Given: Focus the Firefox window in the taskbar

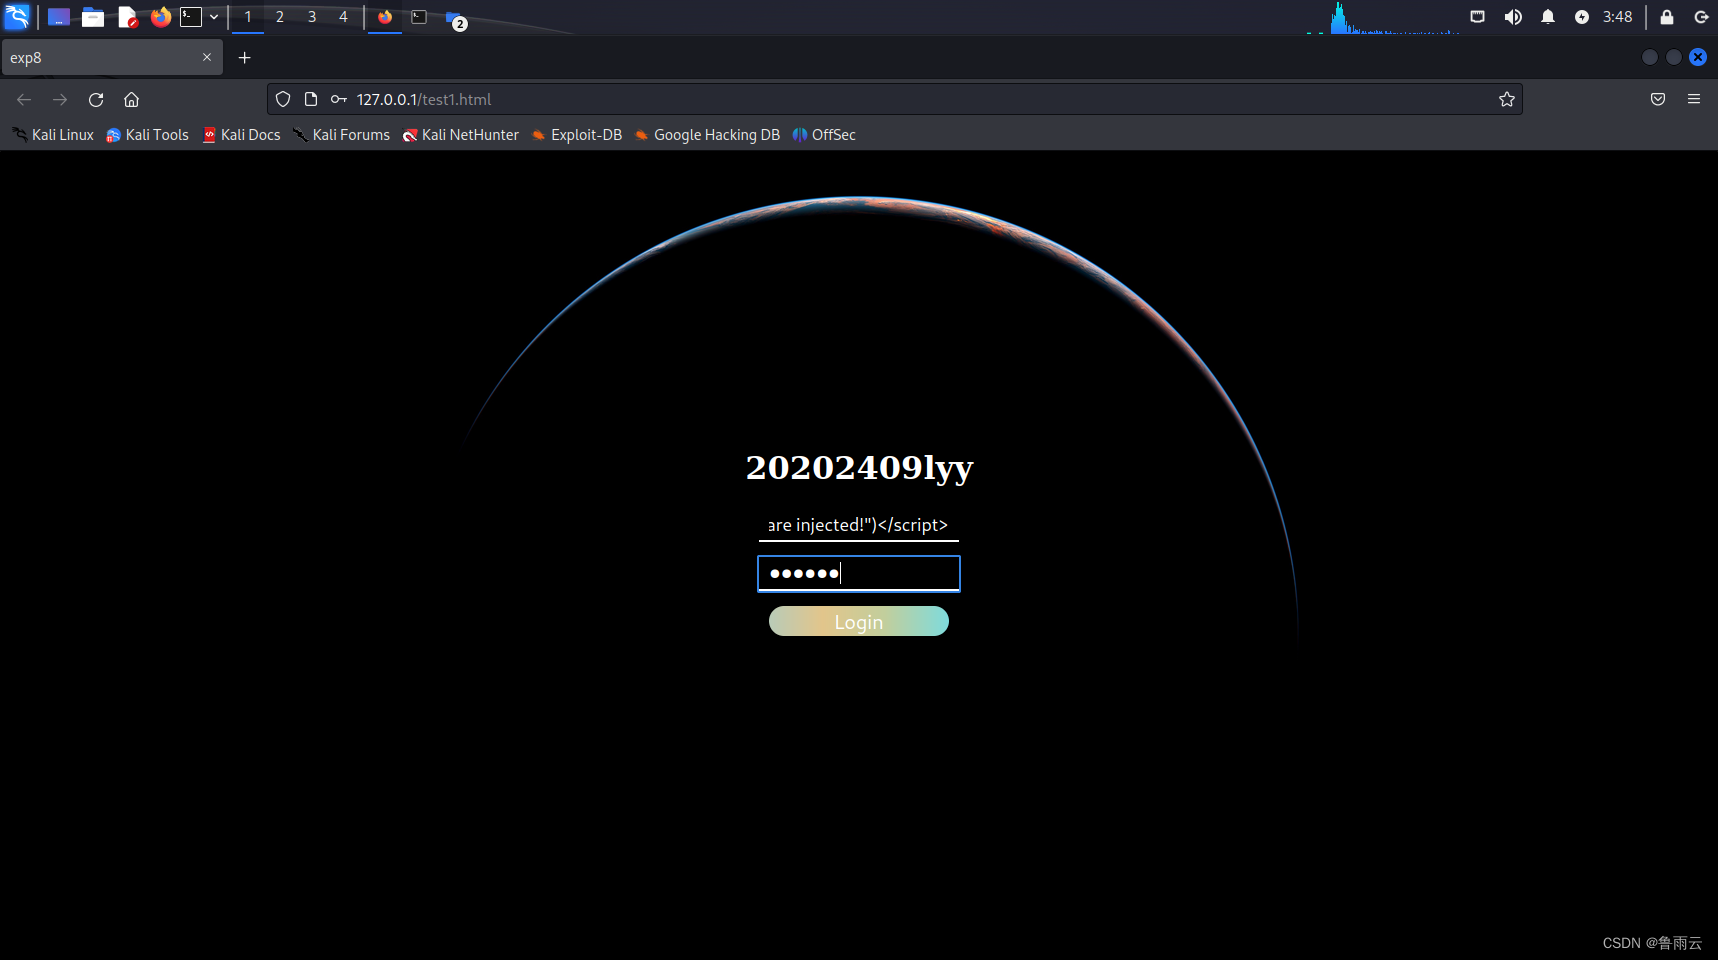Looking at the screenshot, I should click(x=385, y=17).
